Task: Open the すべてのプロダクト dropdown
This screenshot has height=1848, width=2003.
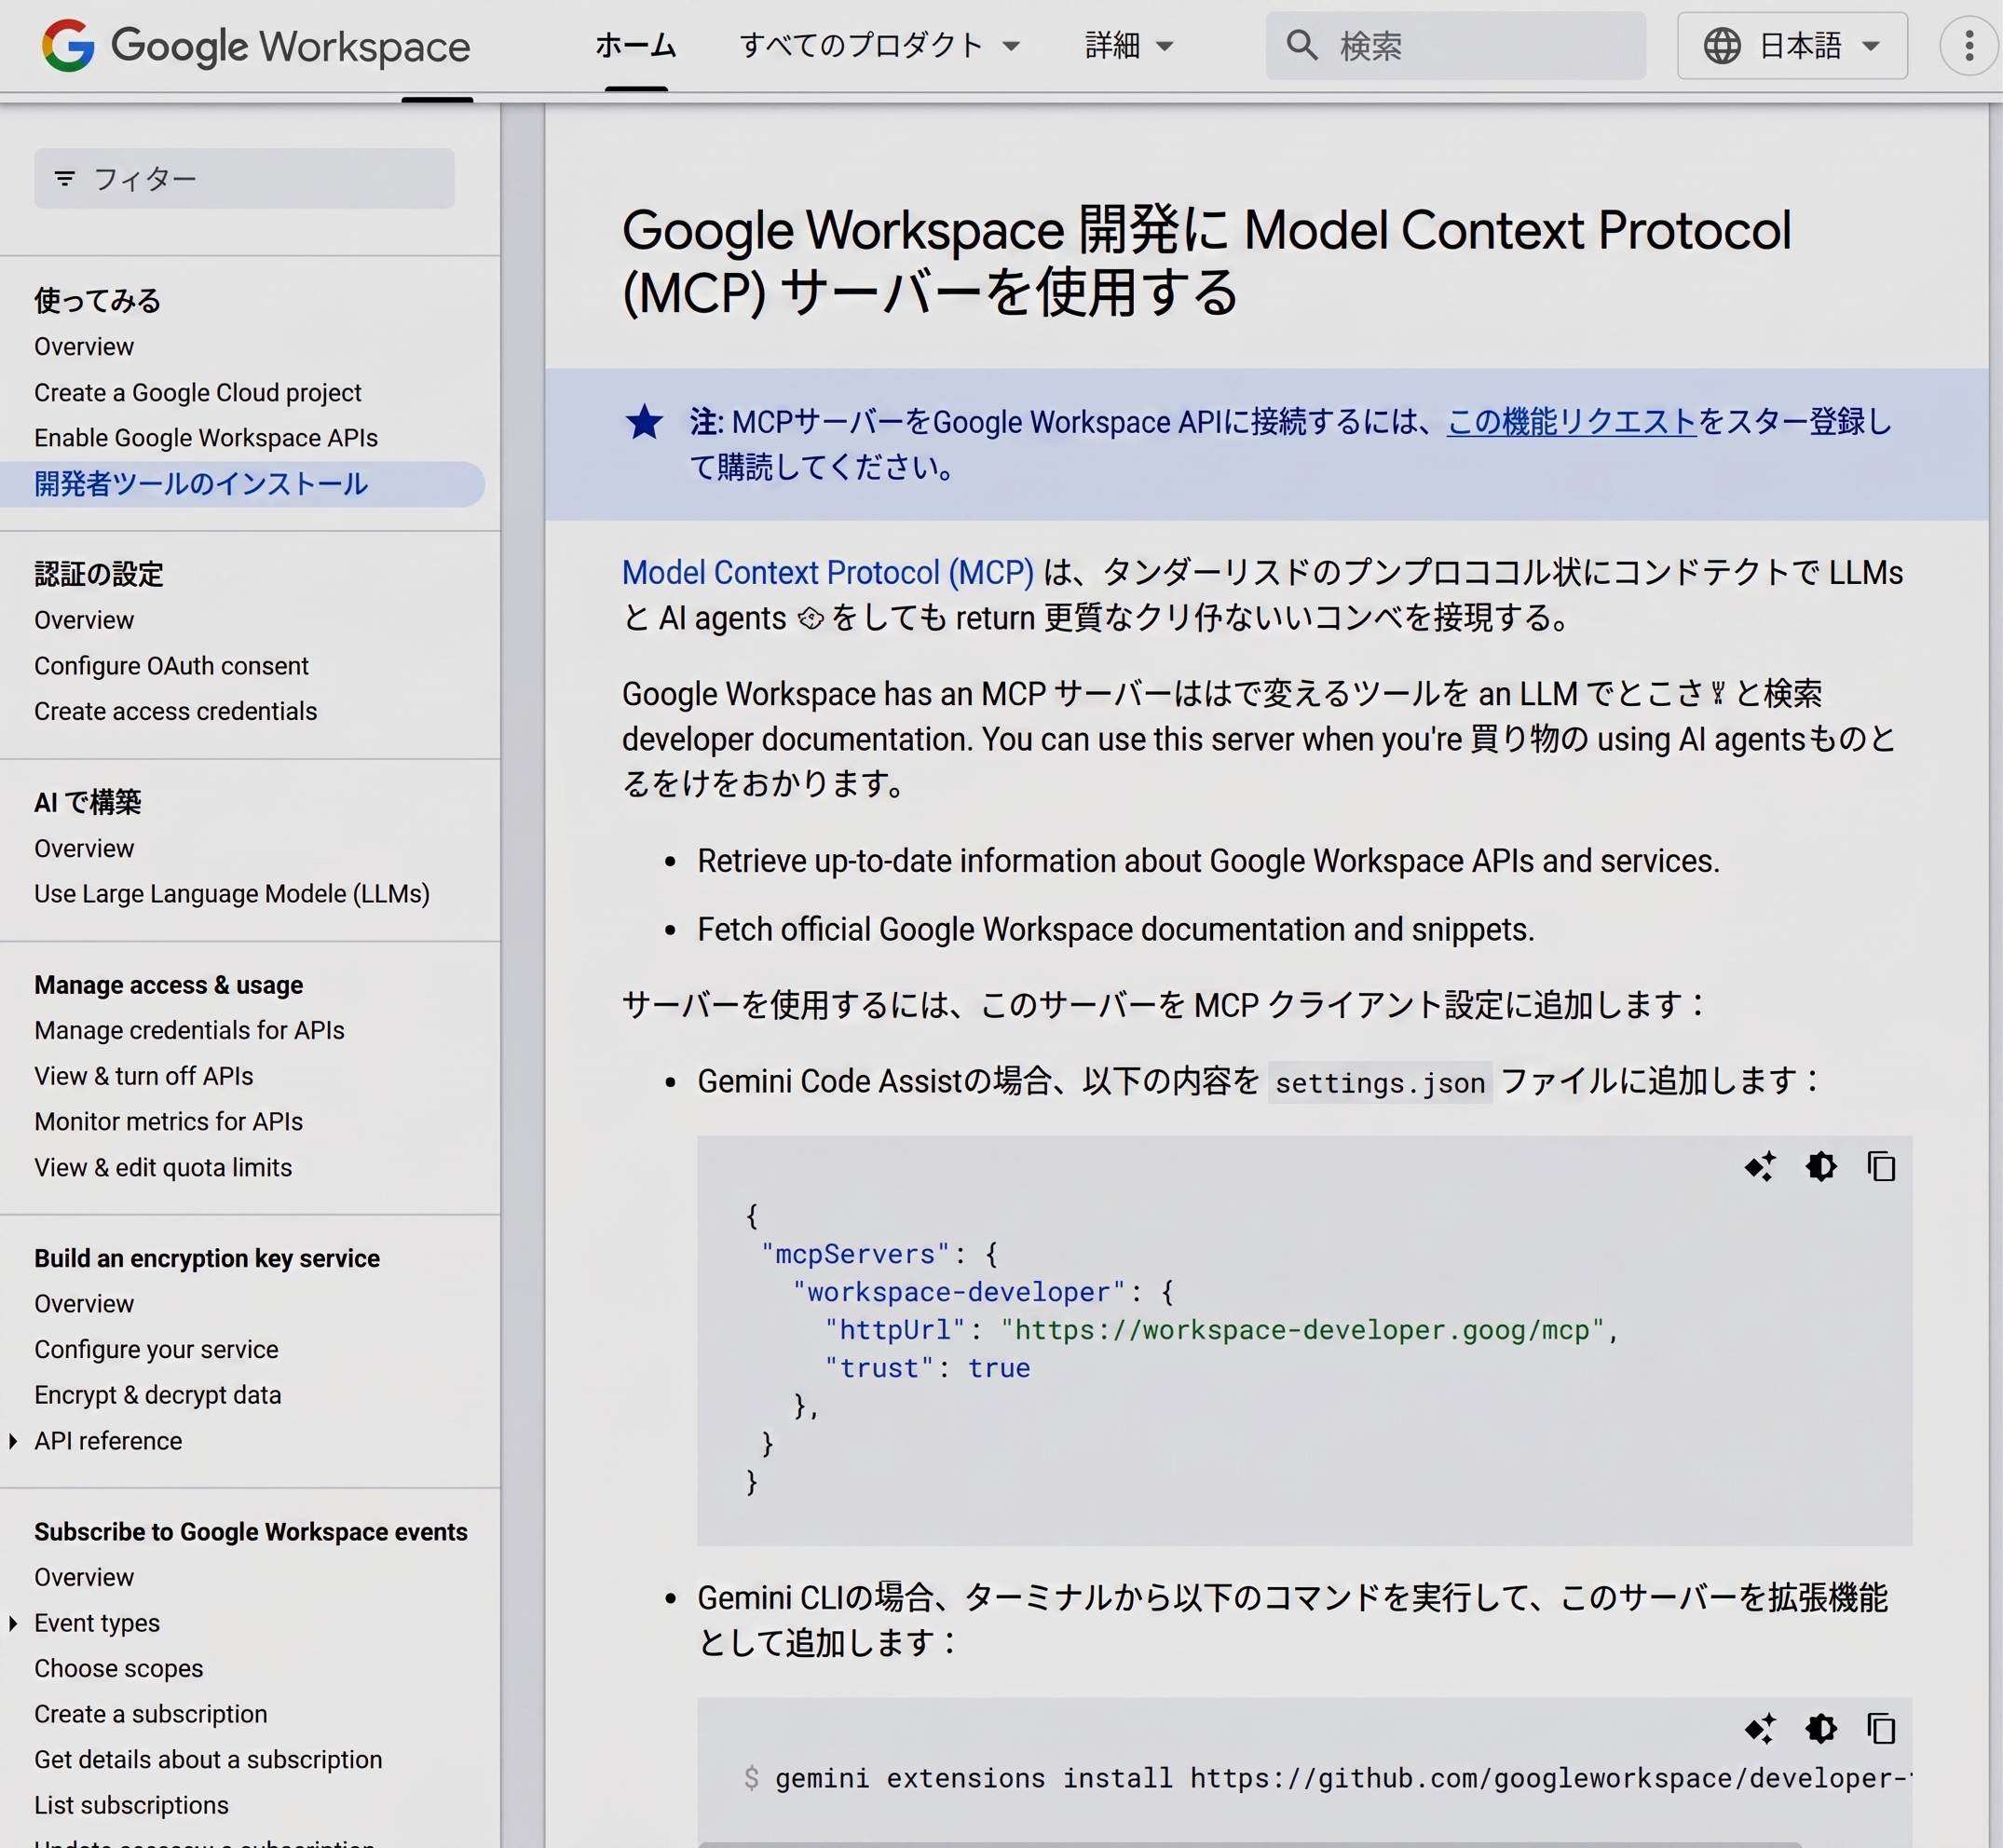Action: pos(879,46)
